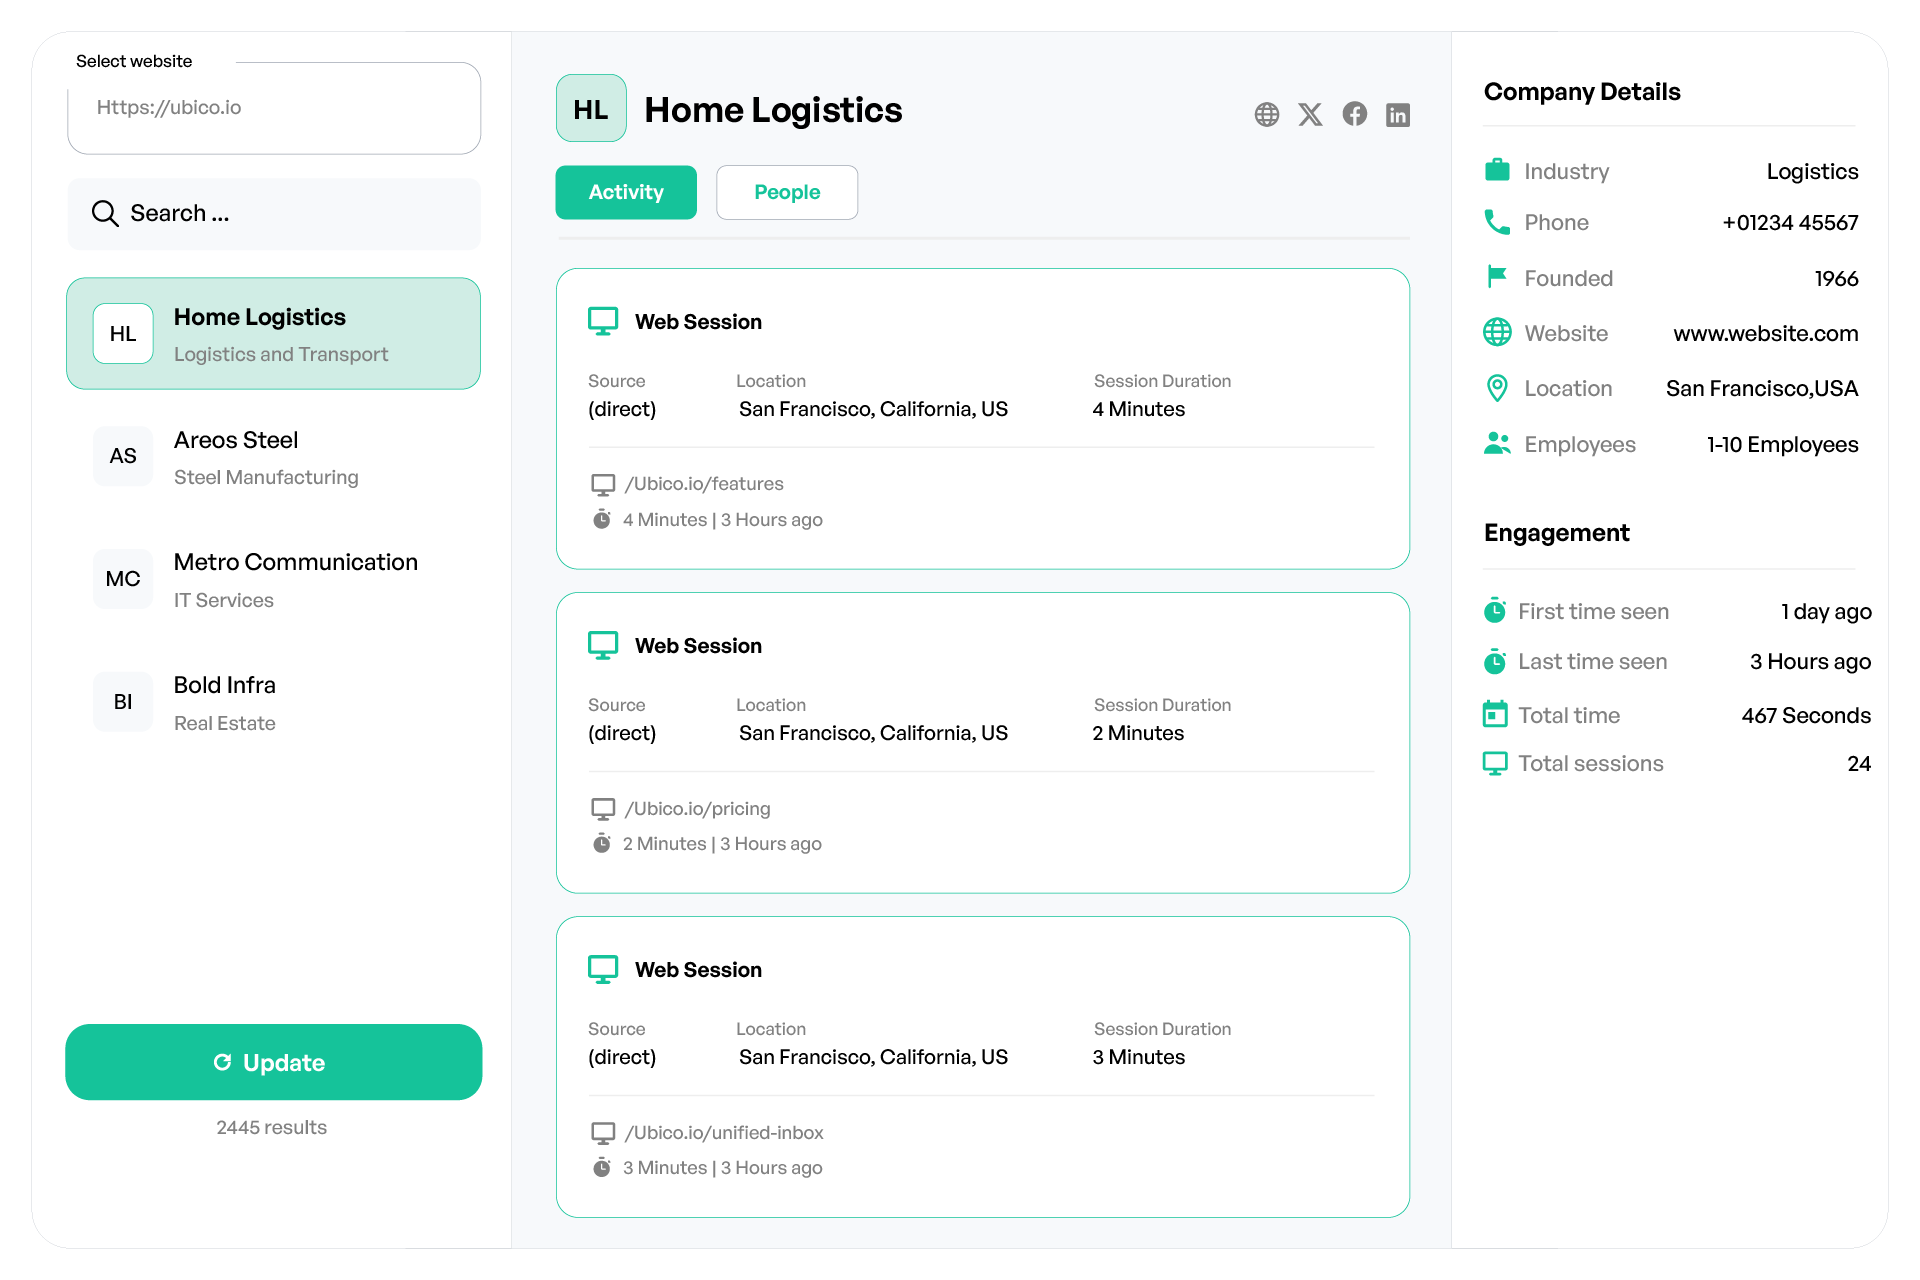1920x1280 pixels.
Task: Open the company LinkedIn page icon
Action: coord(1398,115)
